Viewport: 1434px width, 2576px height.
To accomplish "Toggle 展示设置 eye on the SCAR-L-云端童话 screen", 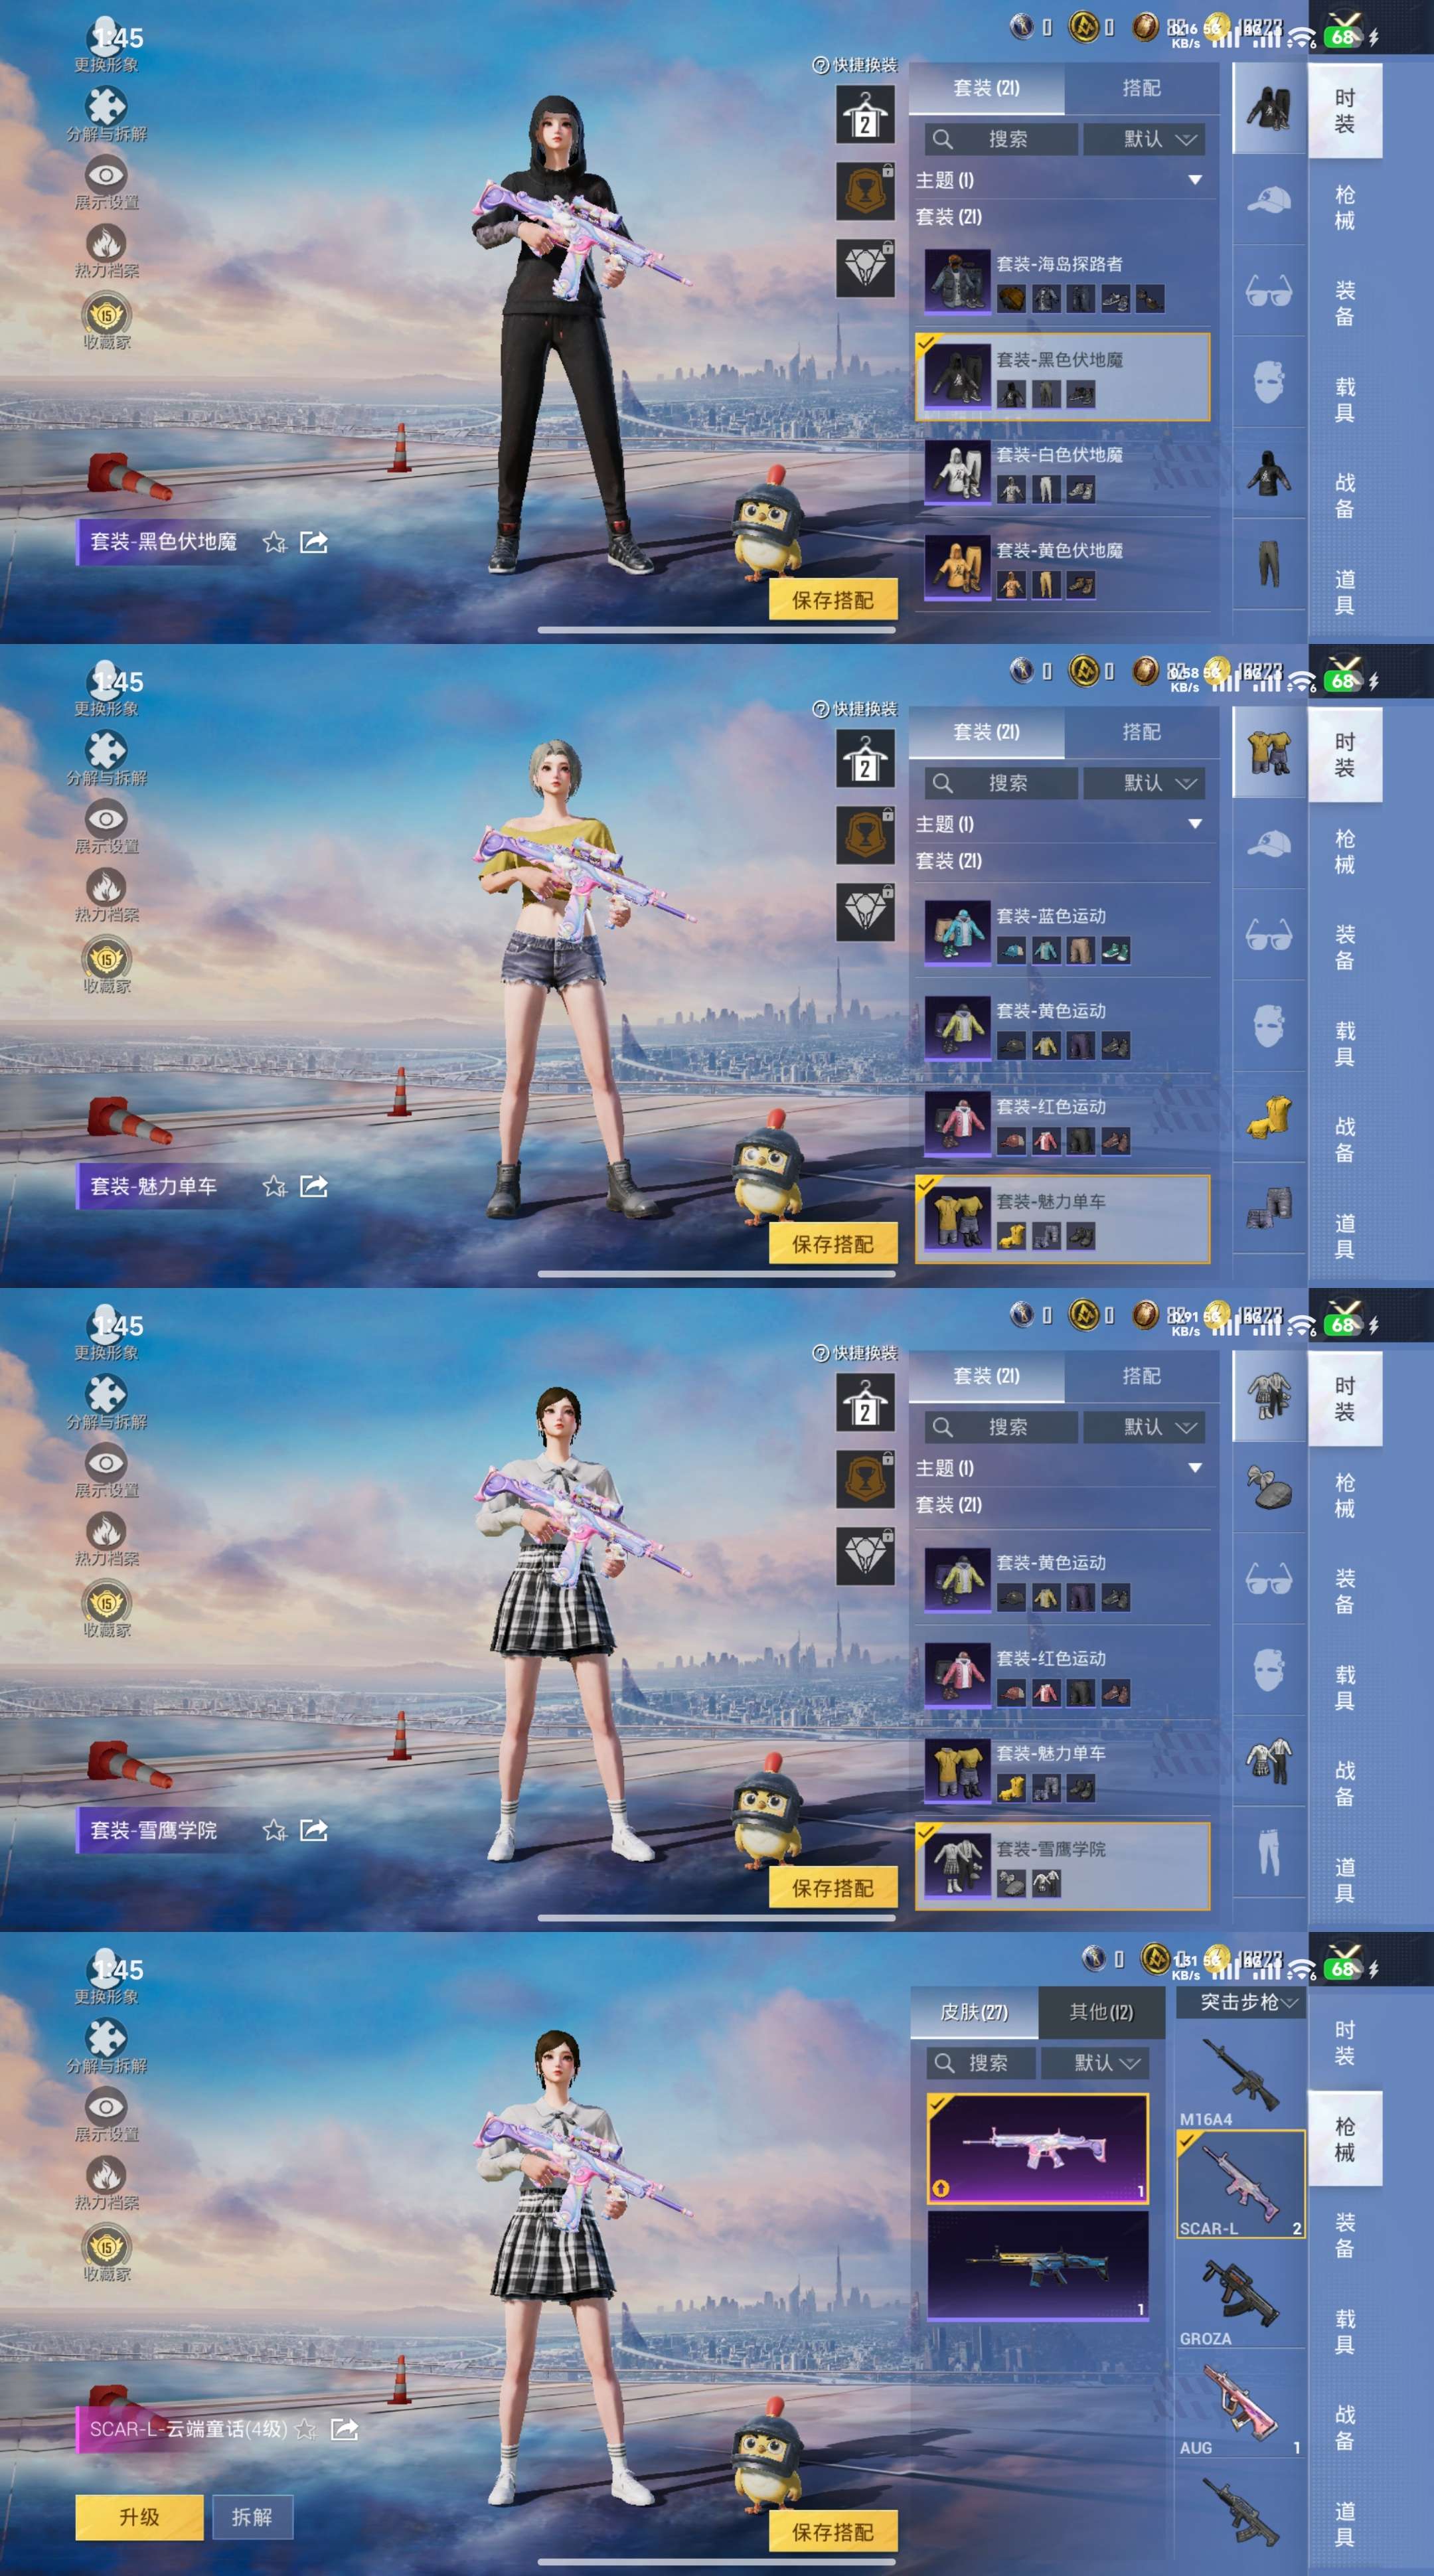I will (106, 2114).
